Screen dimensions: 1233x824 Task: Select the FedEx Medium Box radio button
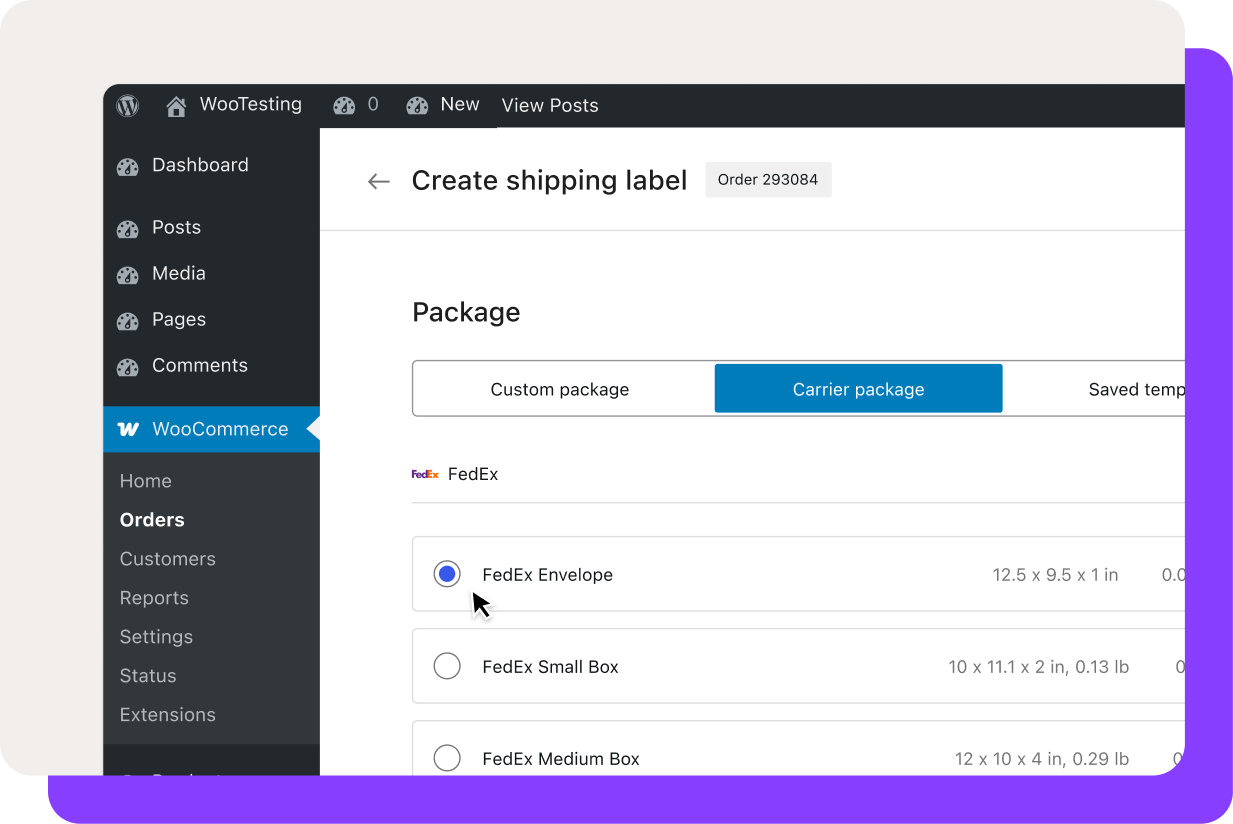click(x=447, y=758)
